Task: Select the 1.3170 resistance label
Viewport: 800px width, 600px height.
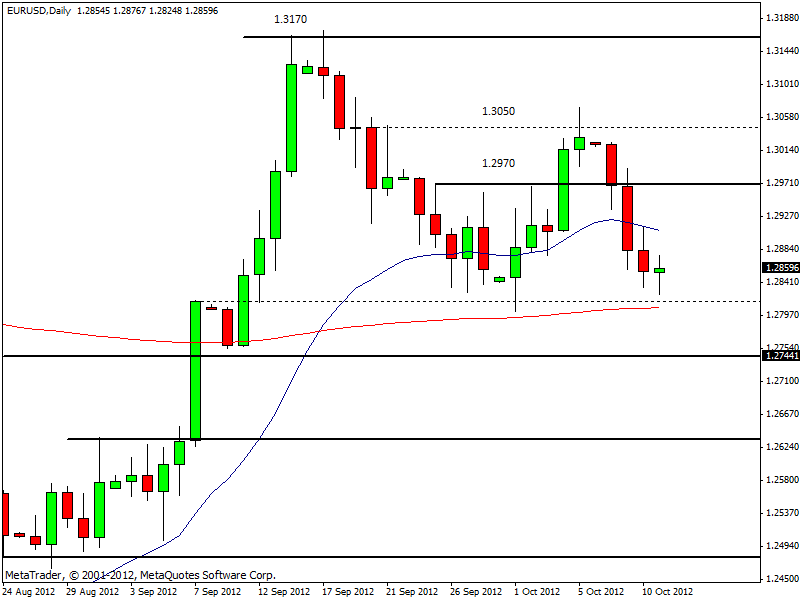Action: point(290,19)
